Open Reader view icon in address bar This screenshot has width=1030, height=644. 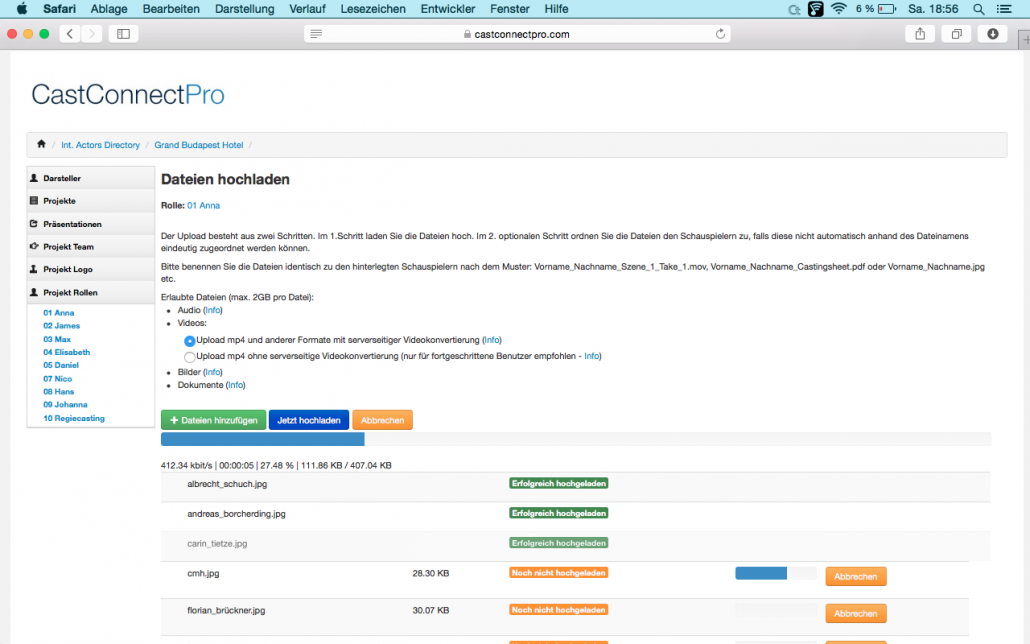316,34
